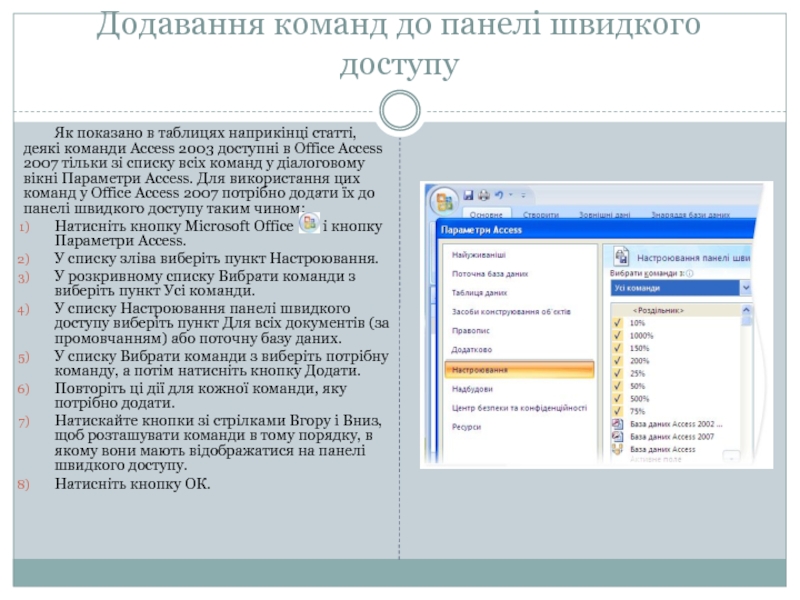800x600 pixels.
Task: Click the icon left of the last База даних Access
Action: pyautogui.click(x=618, y=449)
